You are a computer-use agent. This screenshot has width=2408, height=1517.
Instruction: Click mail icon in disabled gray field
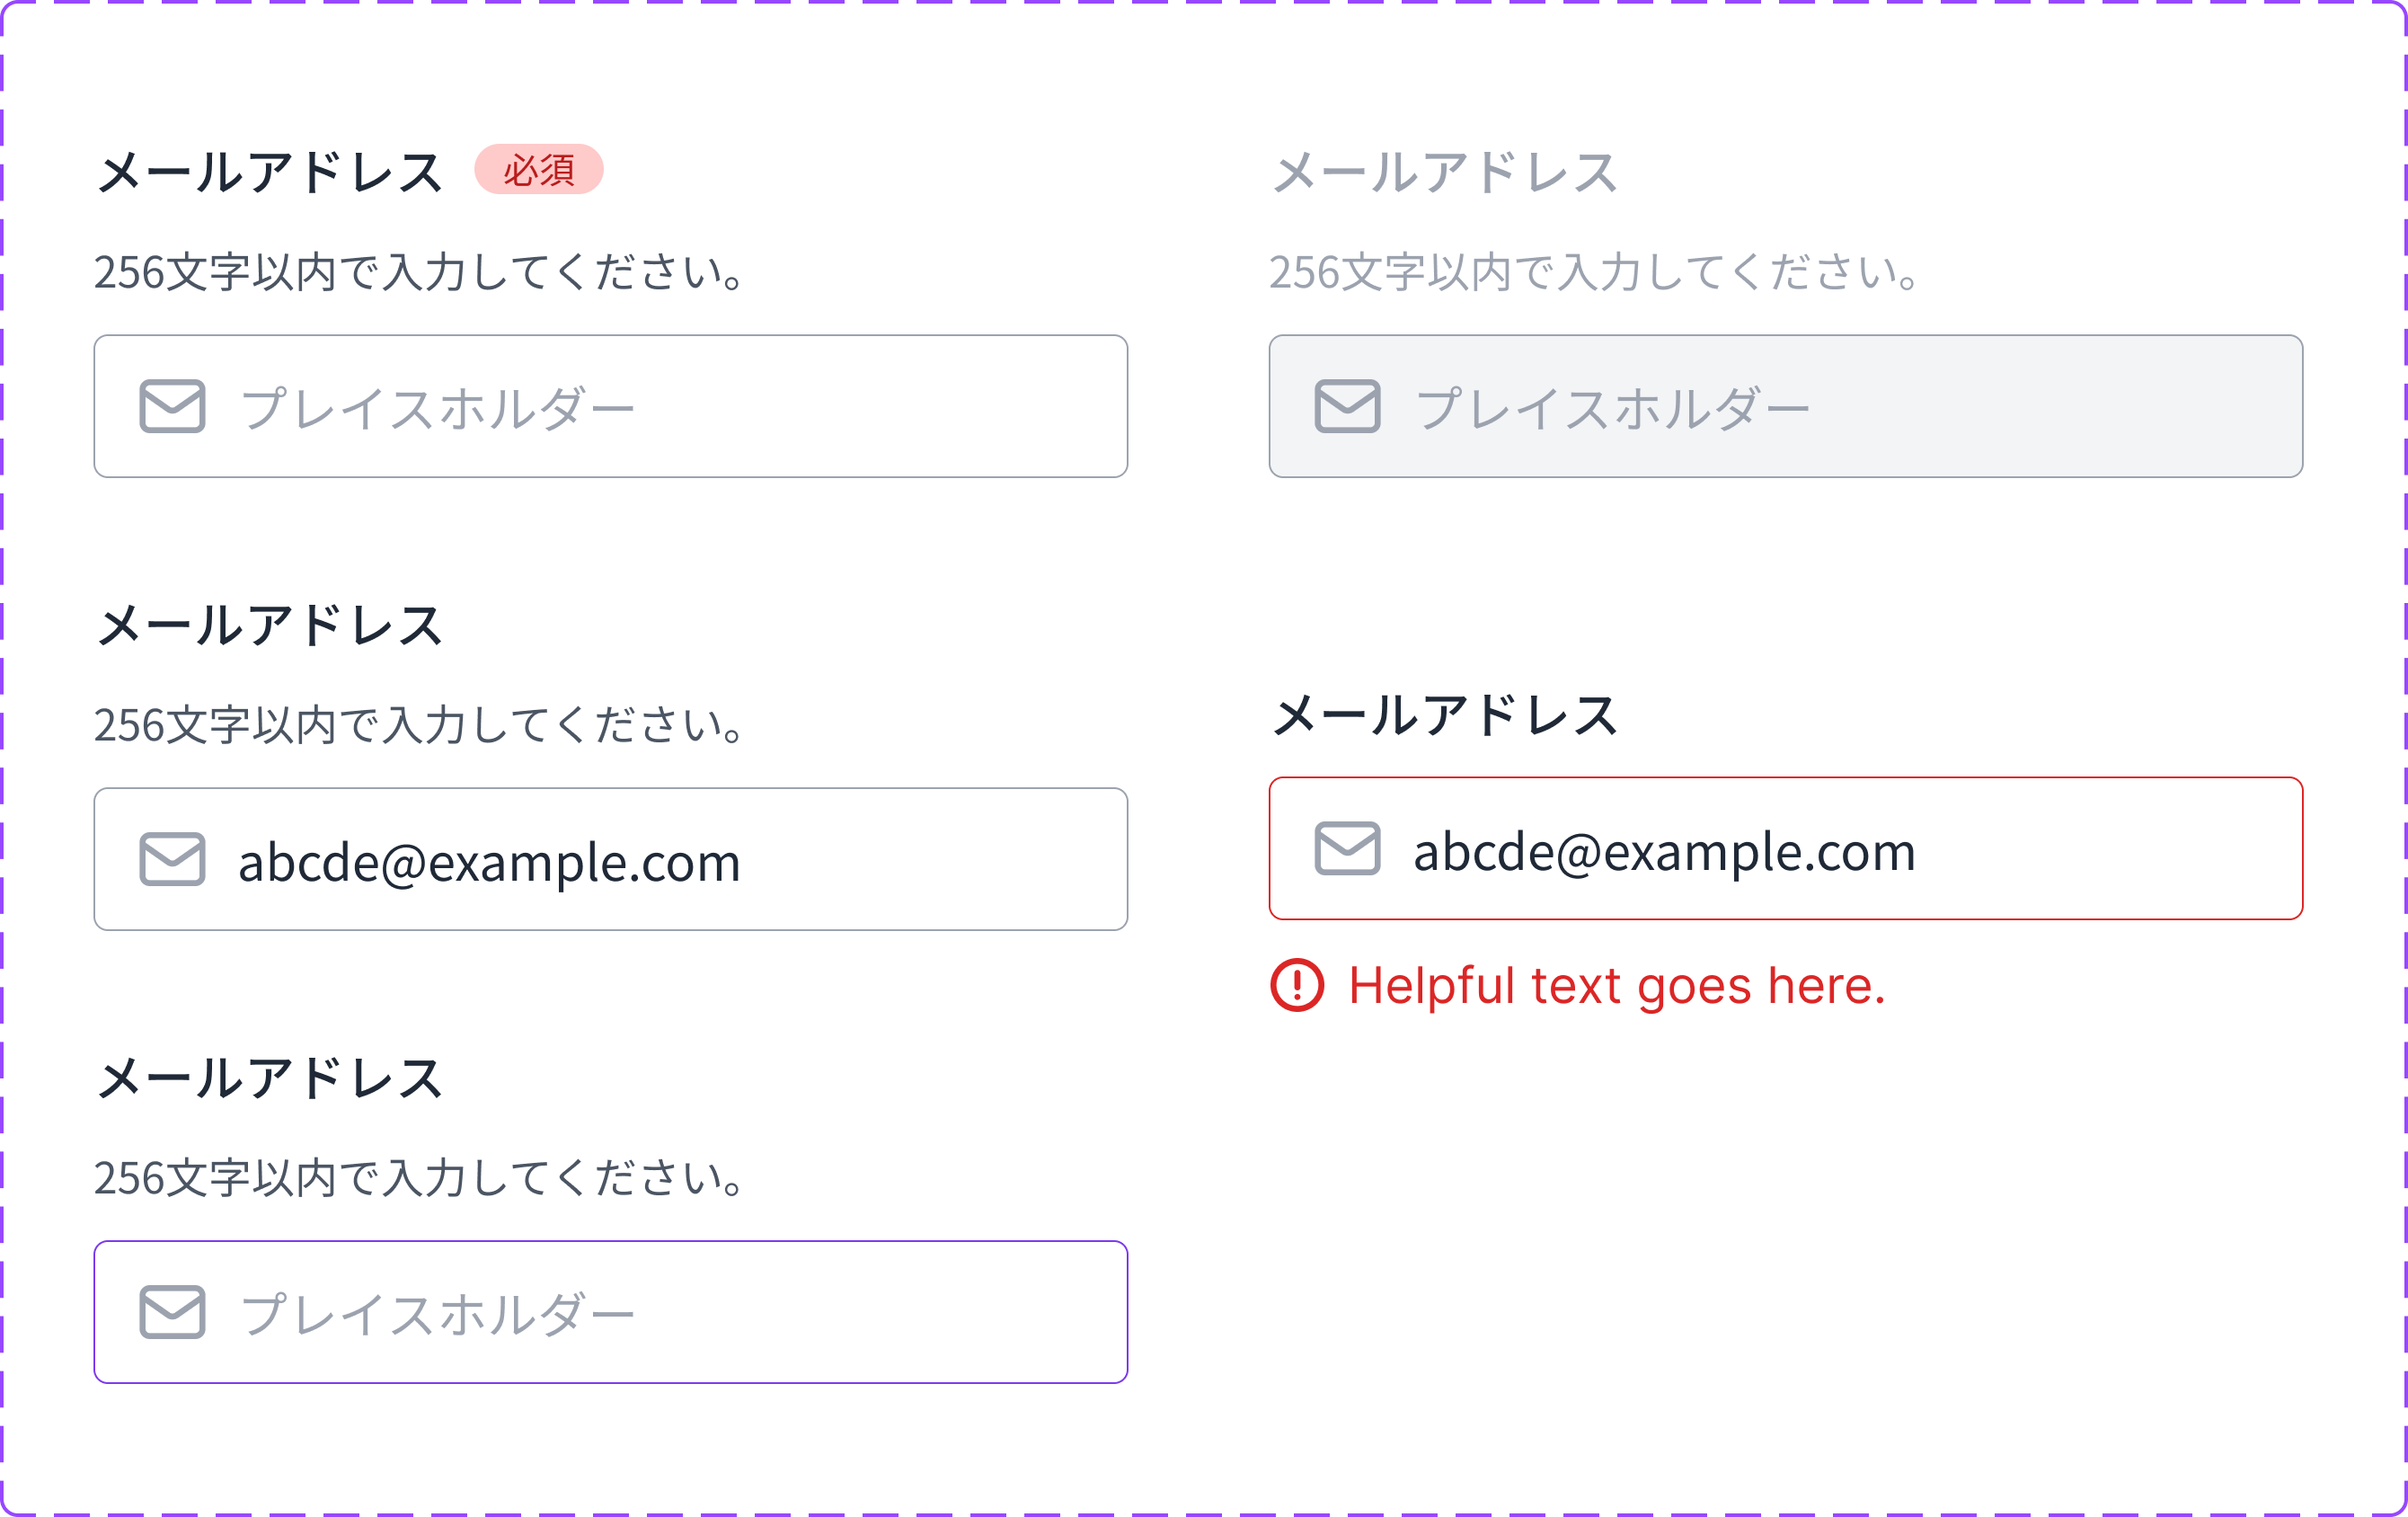click(x=1347, y=406)
